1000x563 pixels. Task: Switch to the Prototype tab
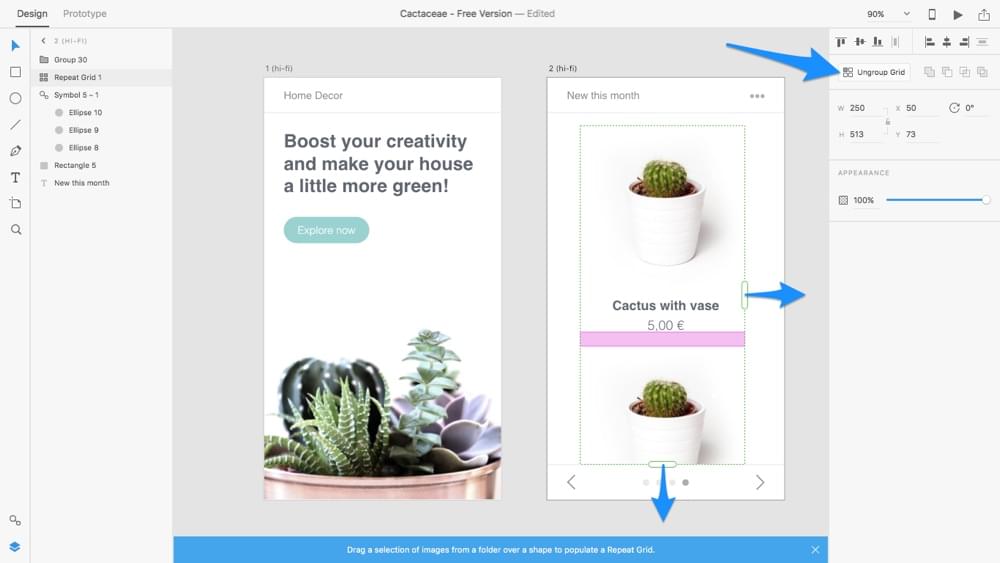click(84, 14)
